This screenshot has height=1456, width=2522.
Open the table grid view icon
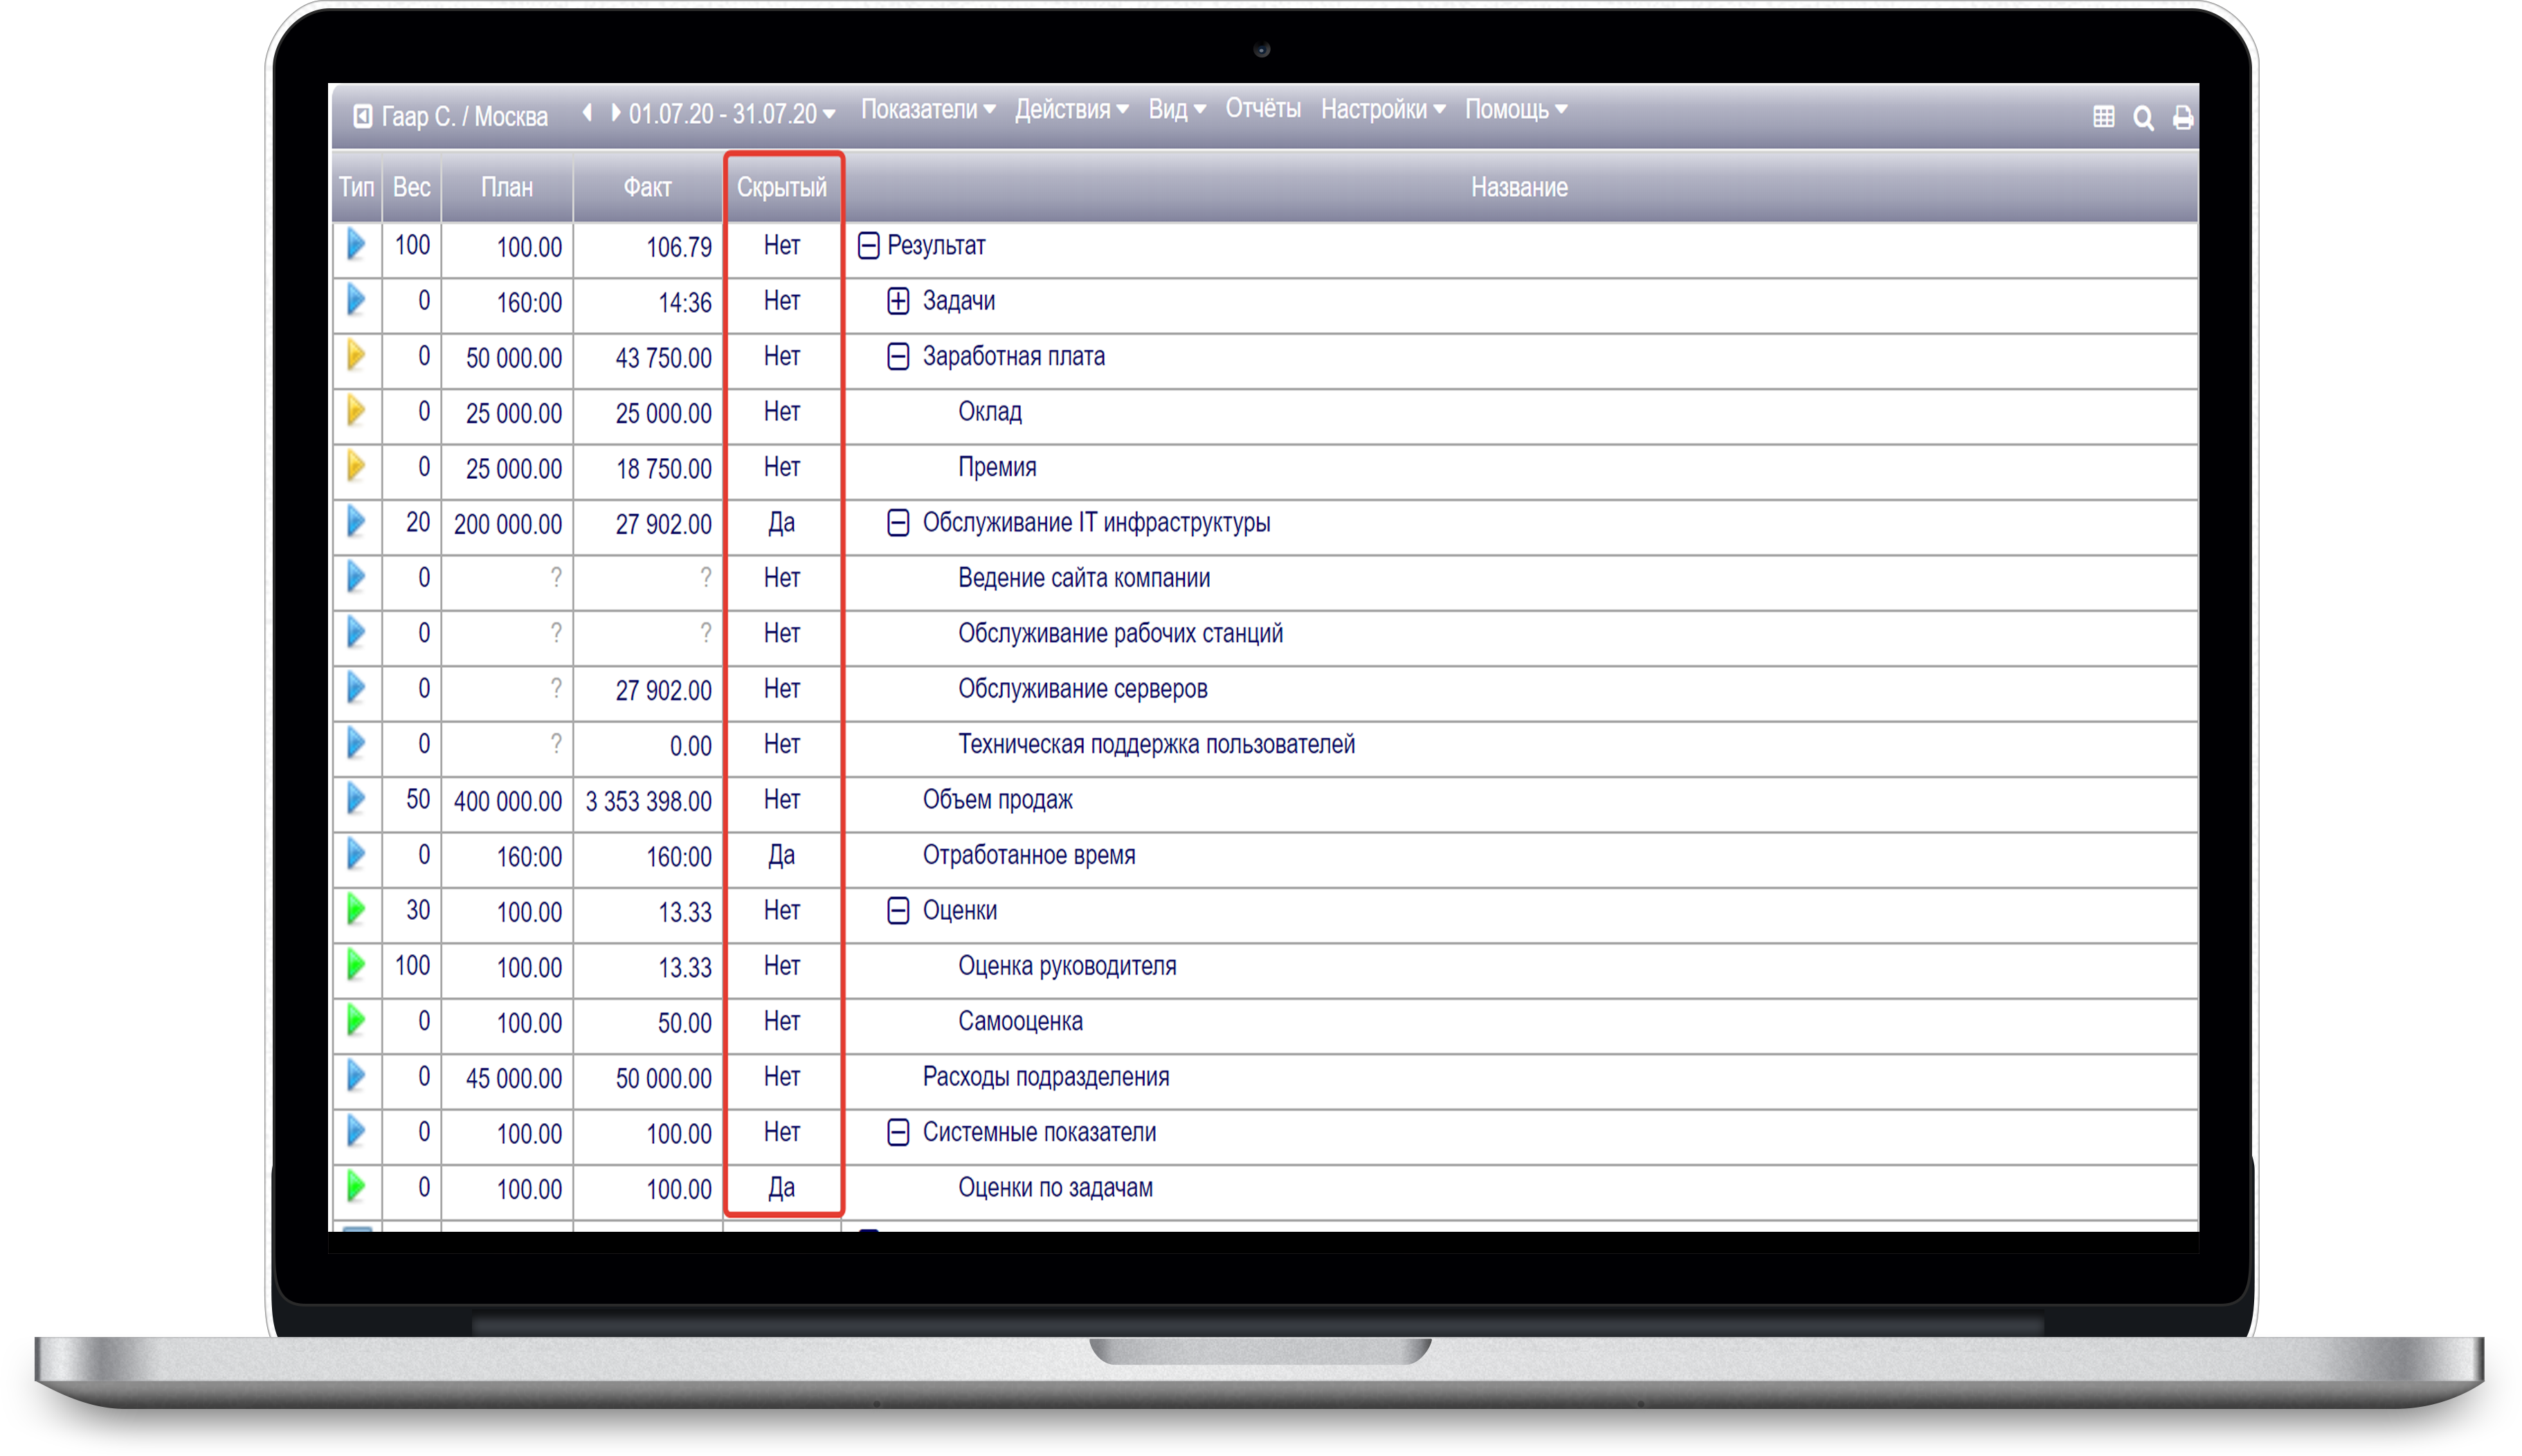(x=2103, y=117)
